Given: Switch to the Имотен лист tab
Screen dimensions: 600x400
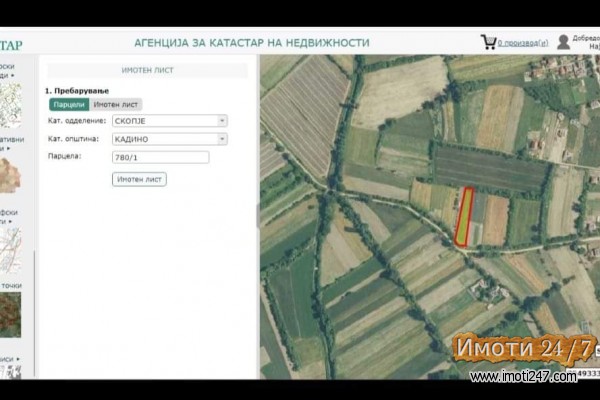Looking at the screenshot, I should pos(116,104).
